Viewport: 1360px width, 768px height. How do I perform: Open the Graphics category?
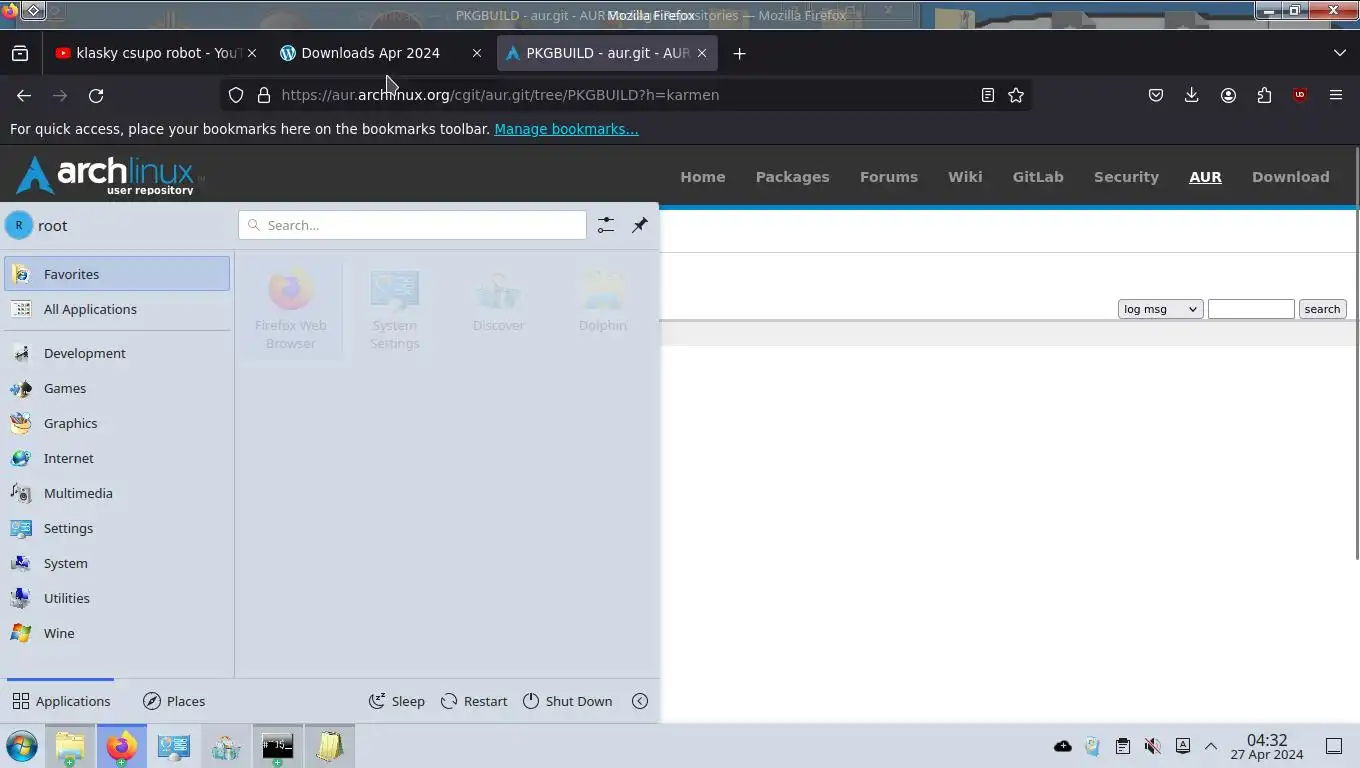(117, 423)
